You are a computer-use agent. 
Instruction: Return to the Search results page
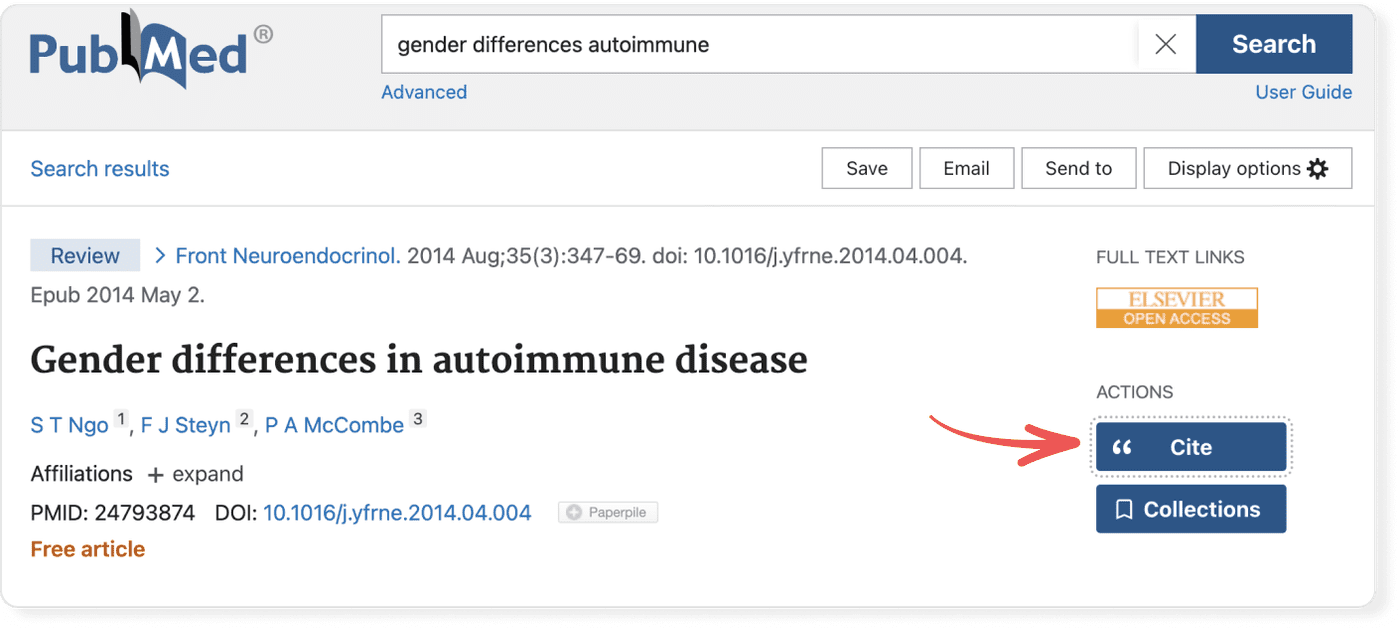coord(99,168)
